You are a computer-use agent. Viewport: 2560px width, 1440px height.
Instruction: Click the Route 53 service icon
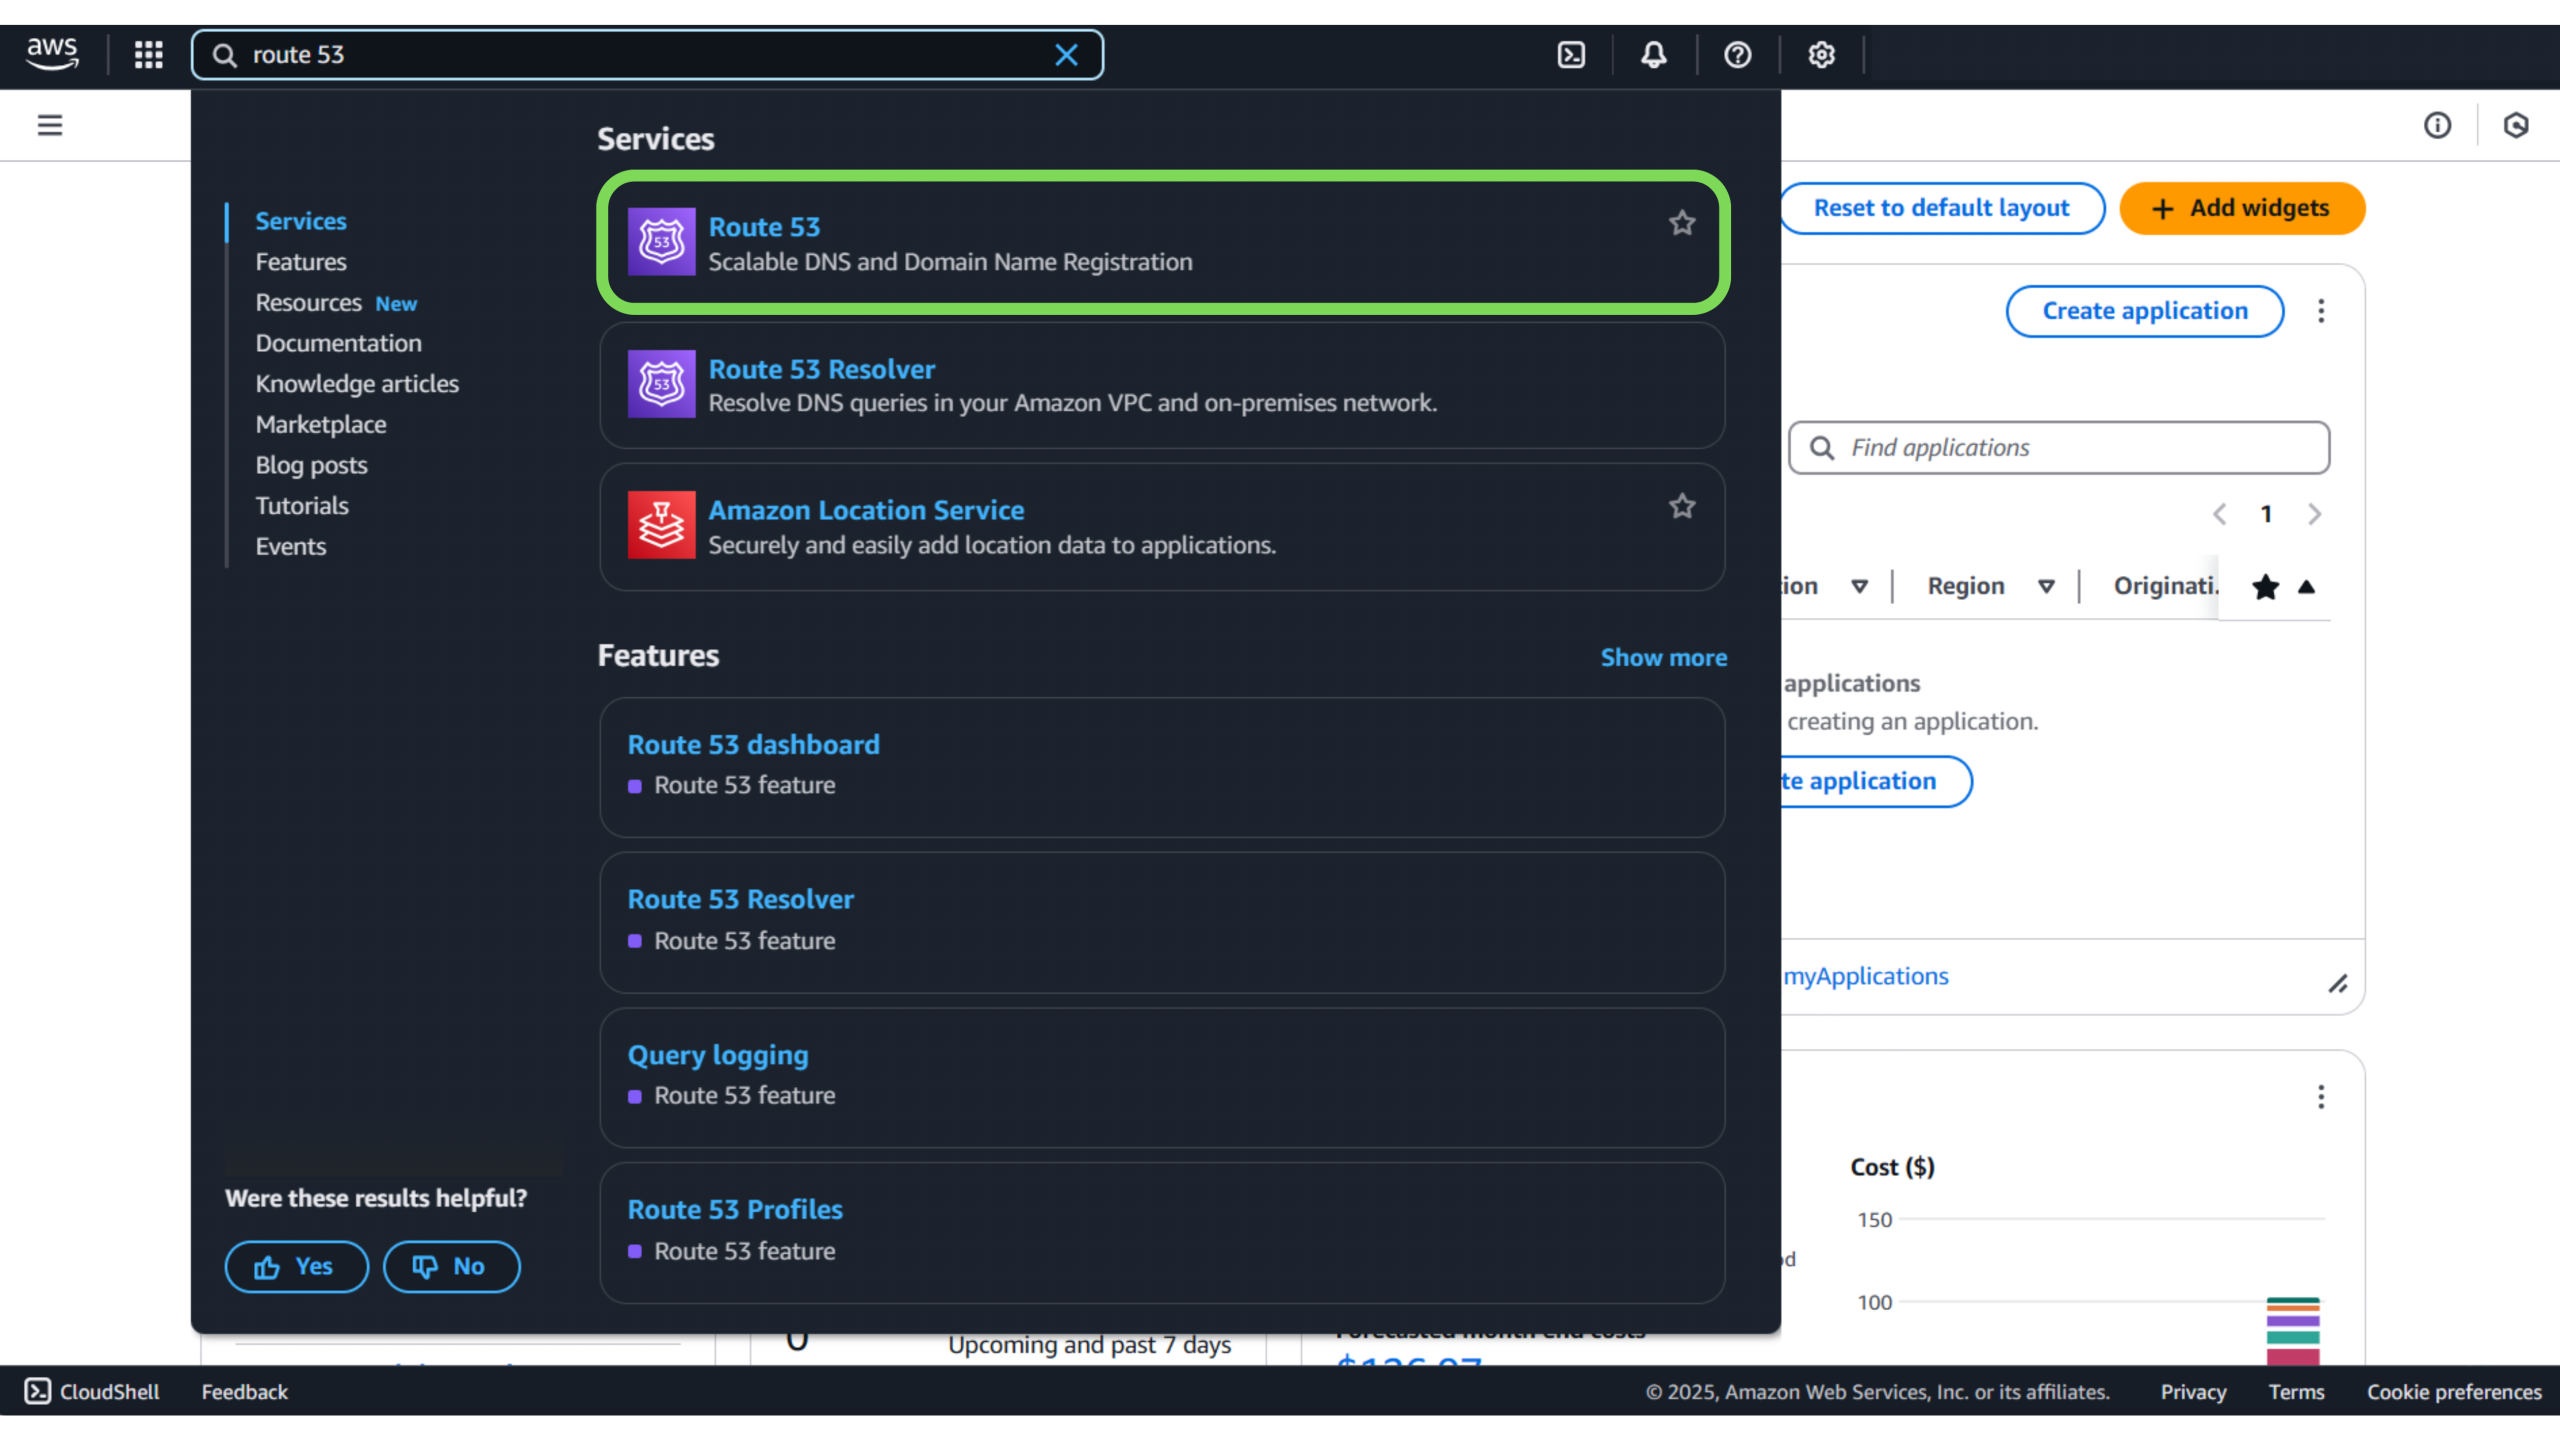point(661,242)
